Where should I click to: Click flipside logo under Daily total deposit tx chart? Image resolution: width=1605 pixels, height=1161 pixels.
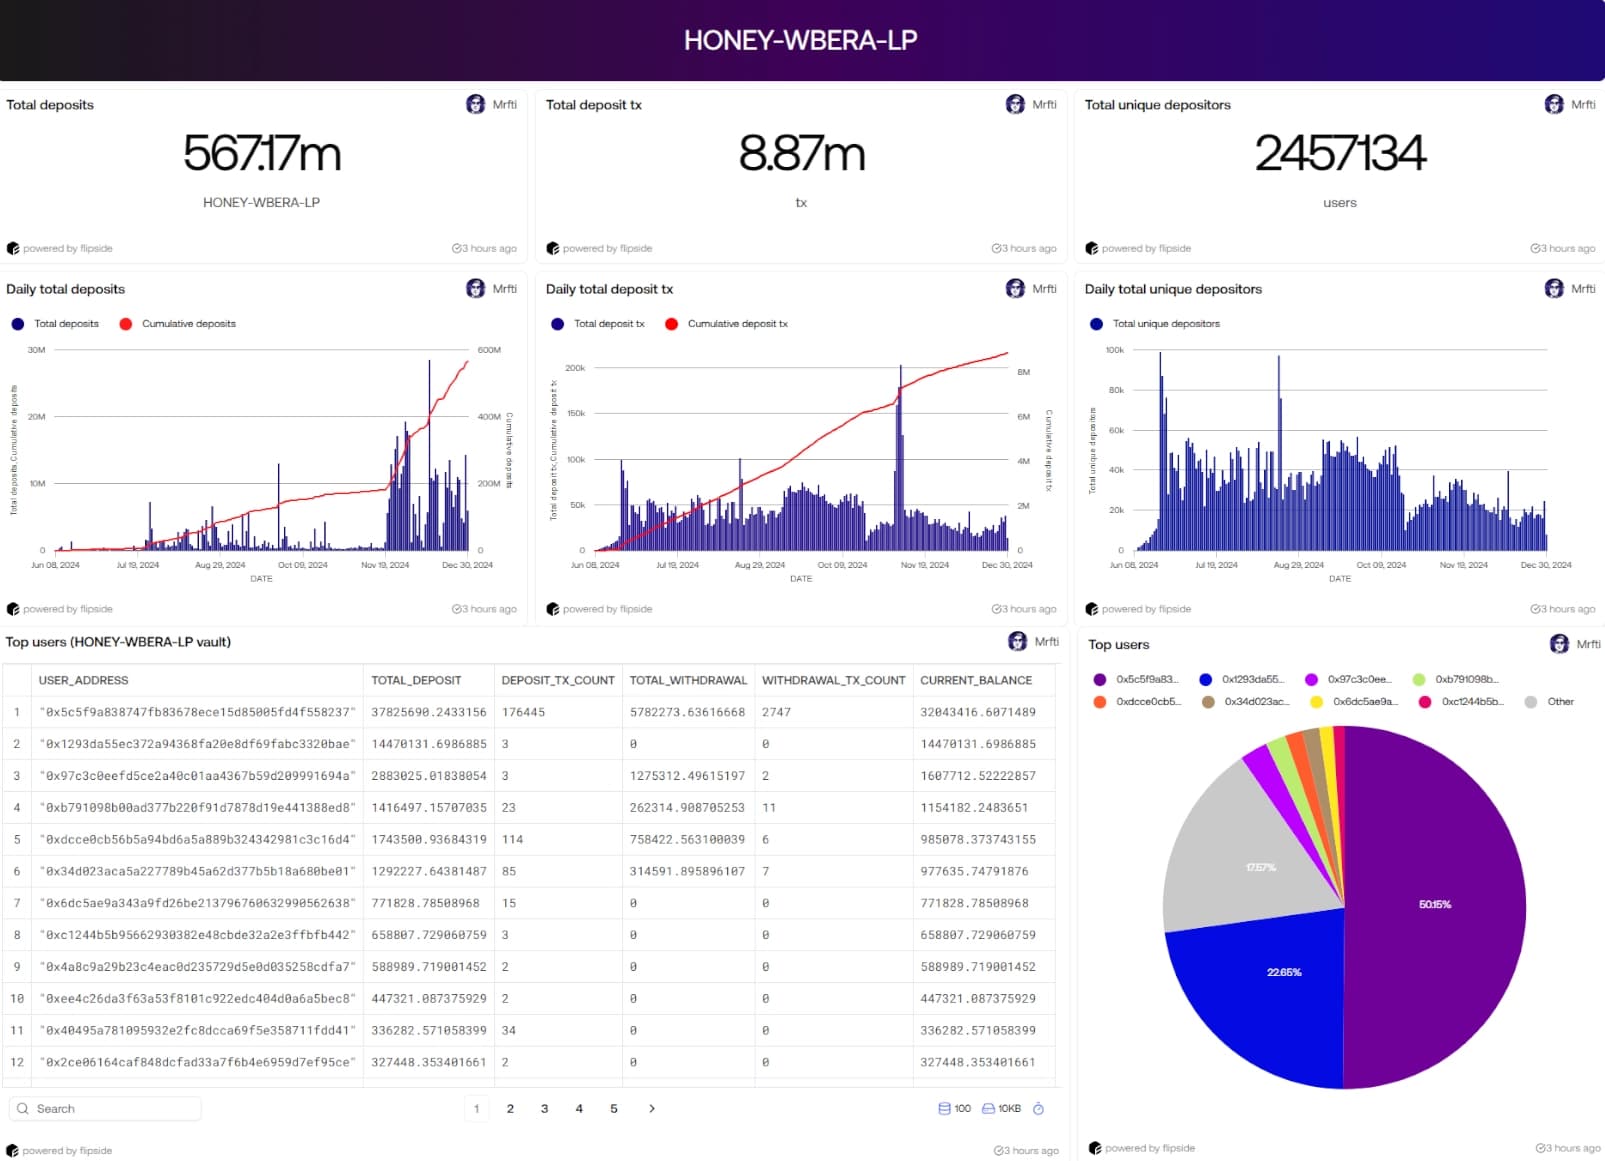pyautogui.click(x=552, y=609)
